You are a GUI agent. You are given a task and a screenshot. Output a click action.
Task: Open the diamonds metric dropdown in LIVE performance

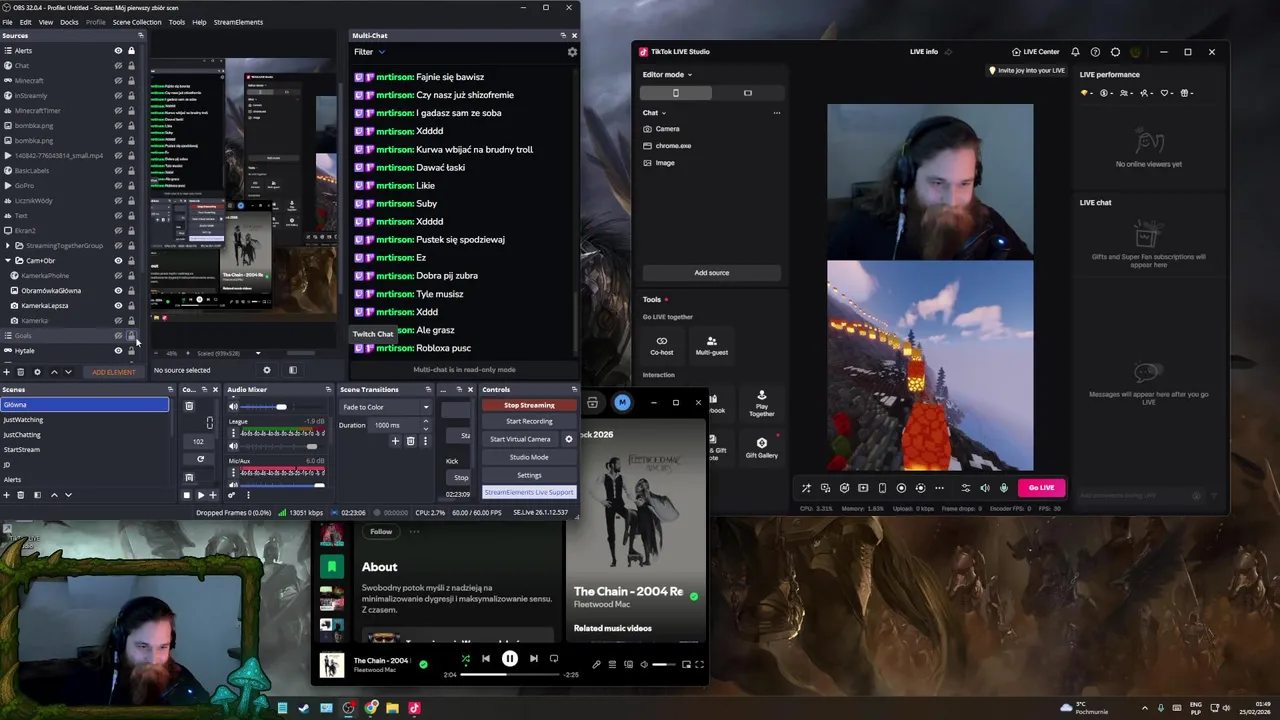click(1088, 93)
